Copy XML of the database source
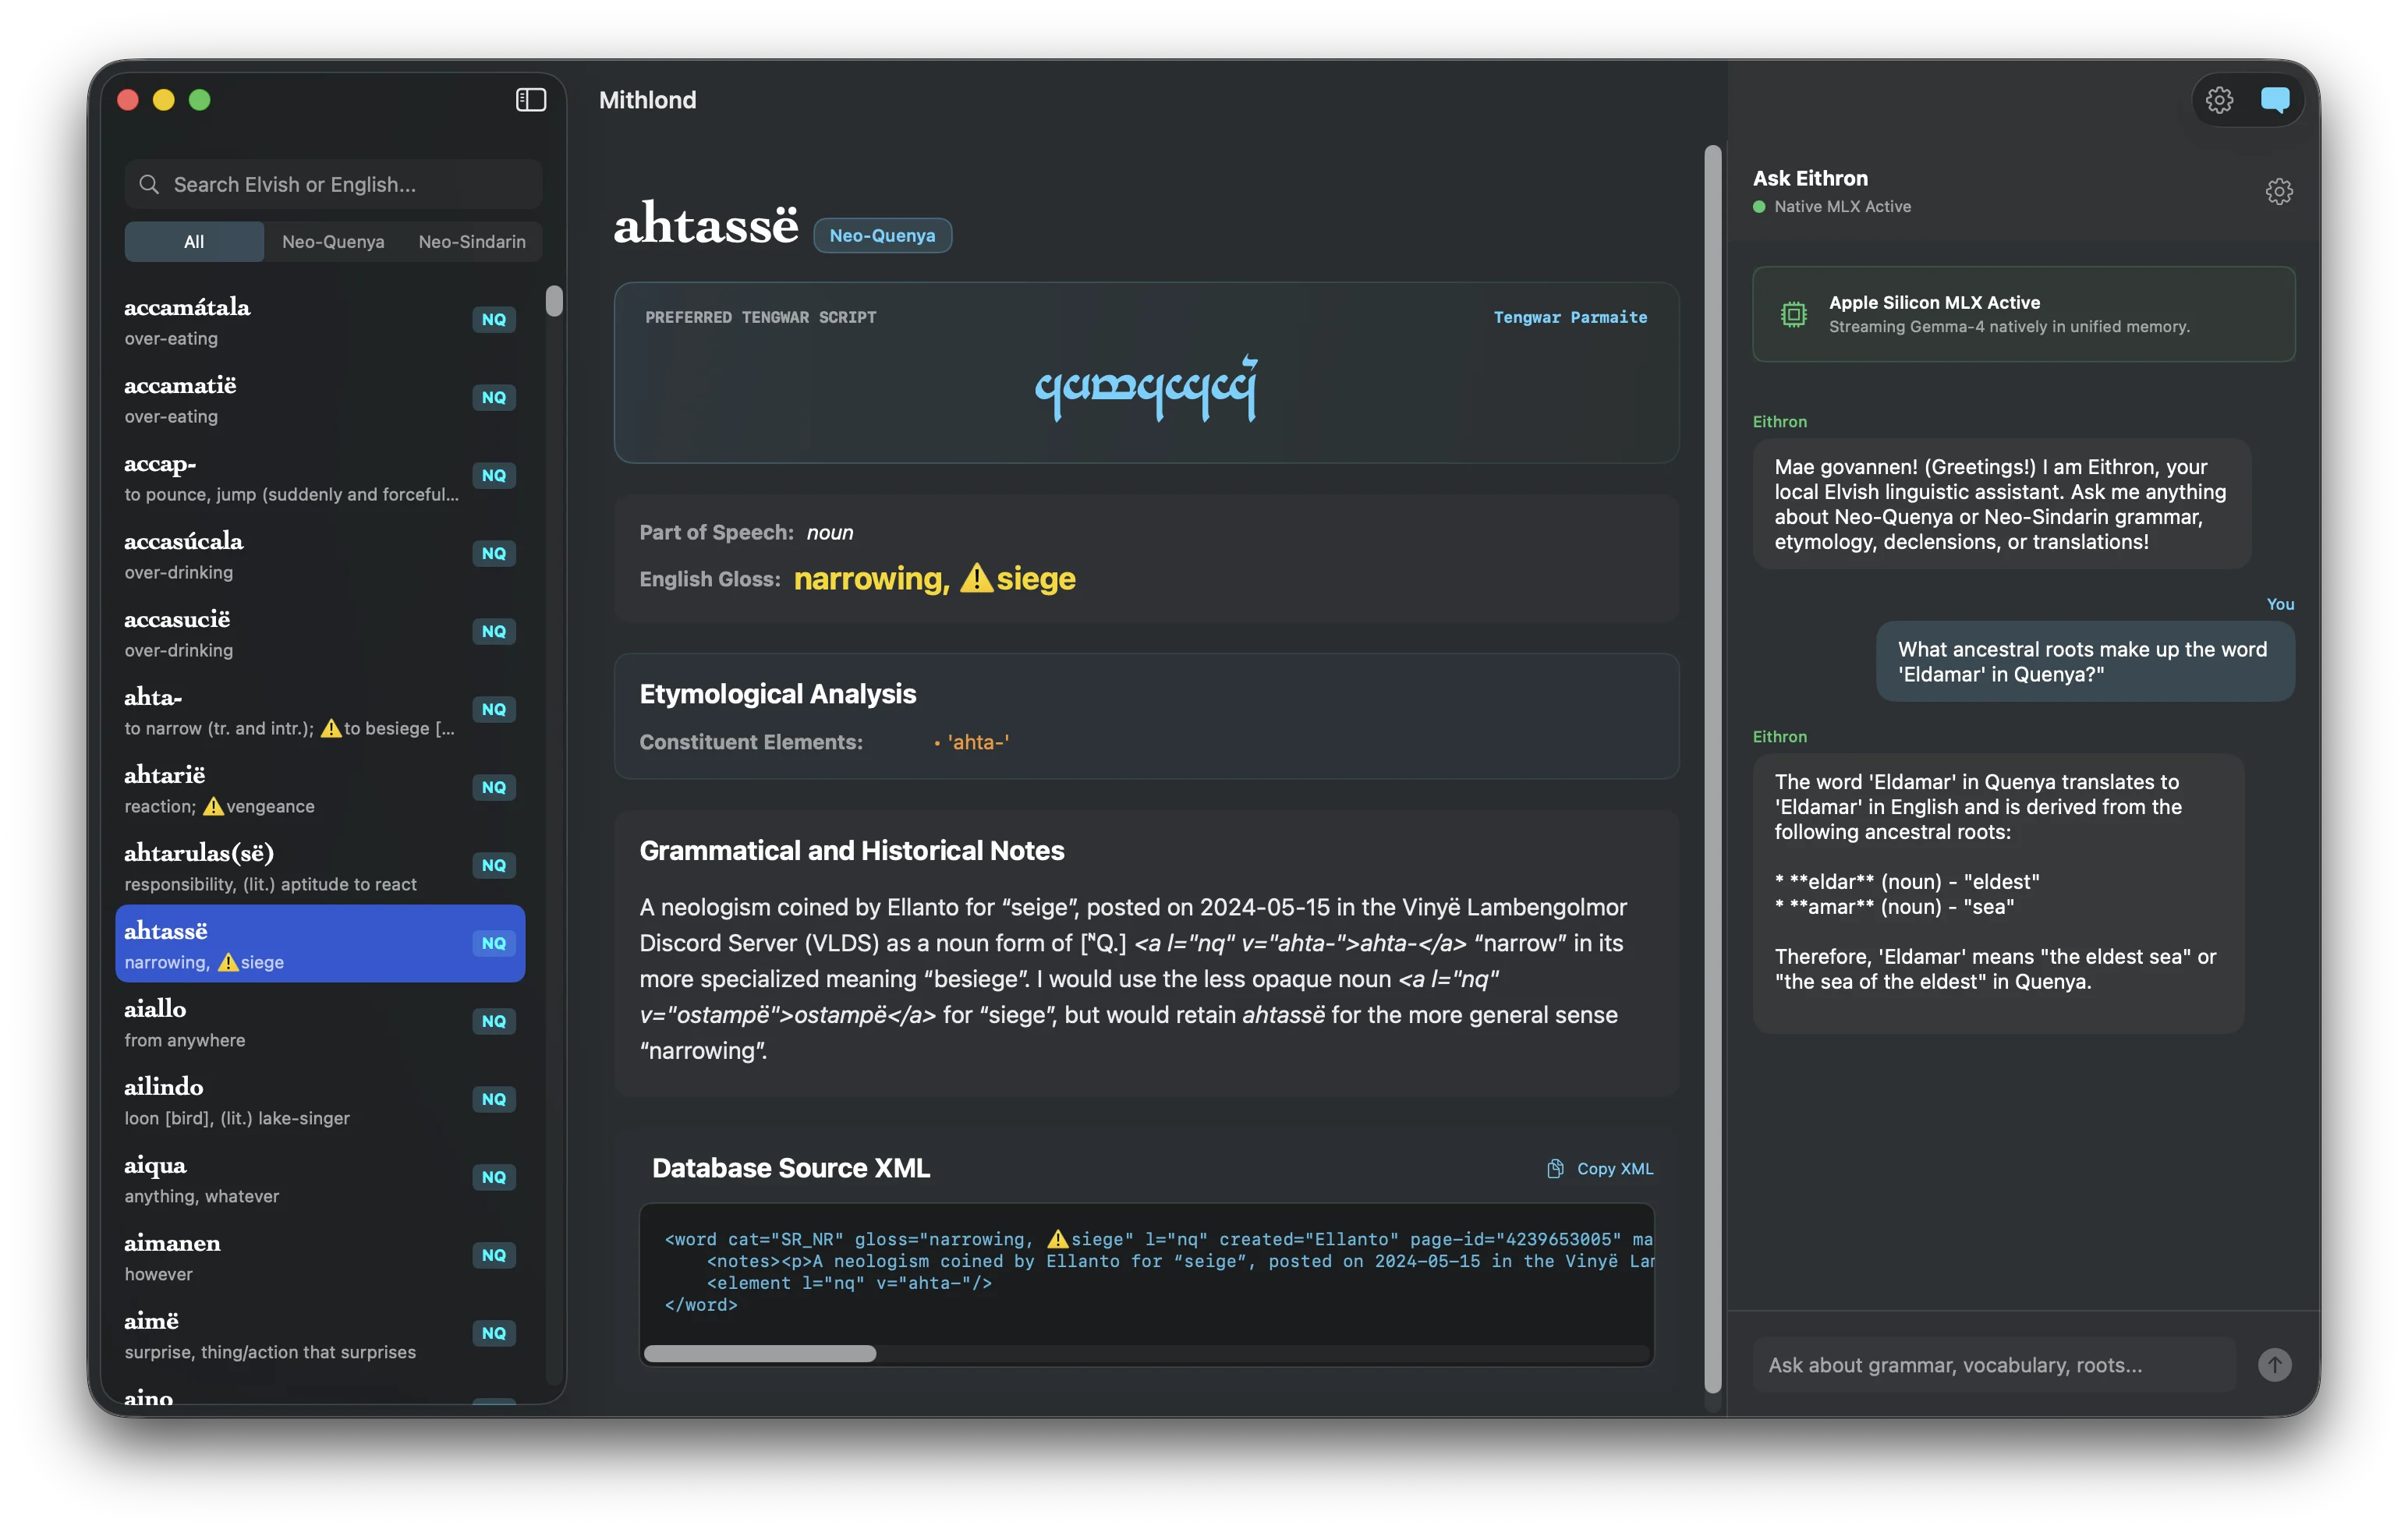2408x1533 pixels. pyautogui.click(x=1600, y=1168)
